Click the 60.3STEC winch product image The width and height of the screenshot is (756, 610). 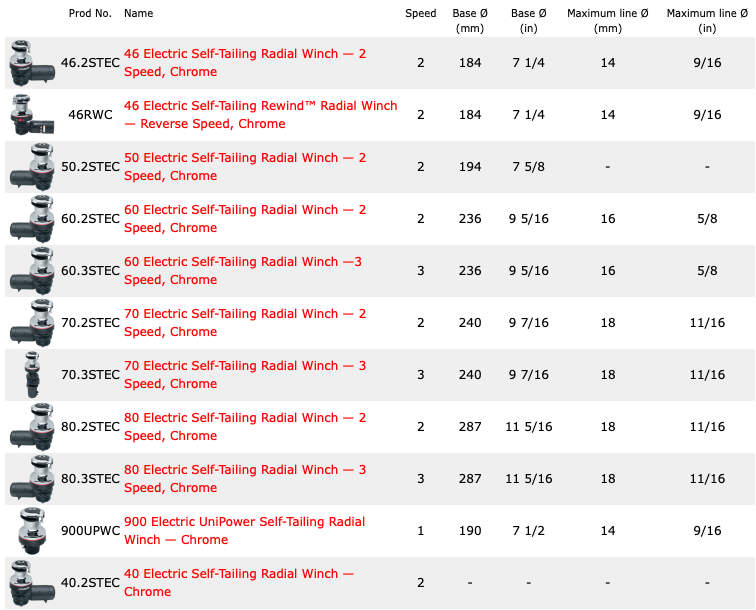click(x=30, y=270)
